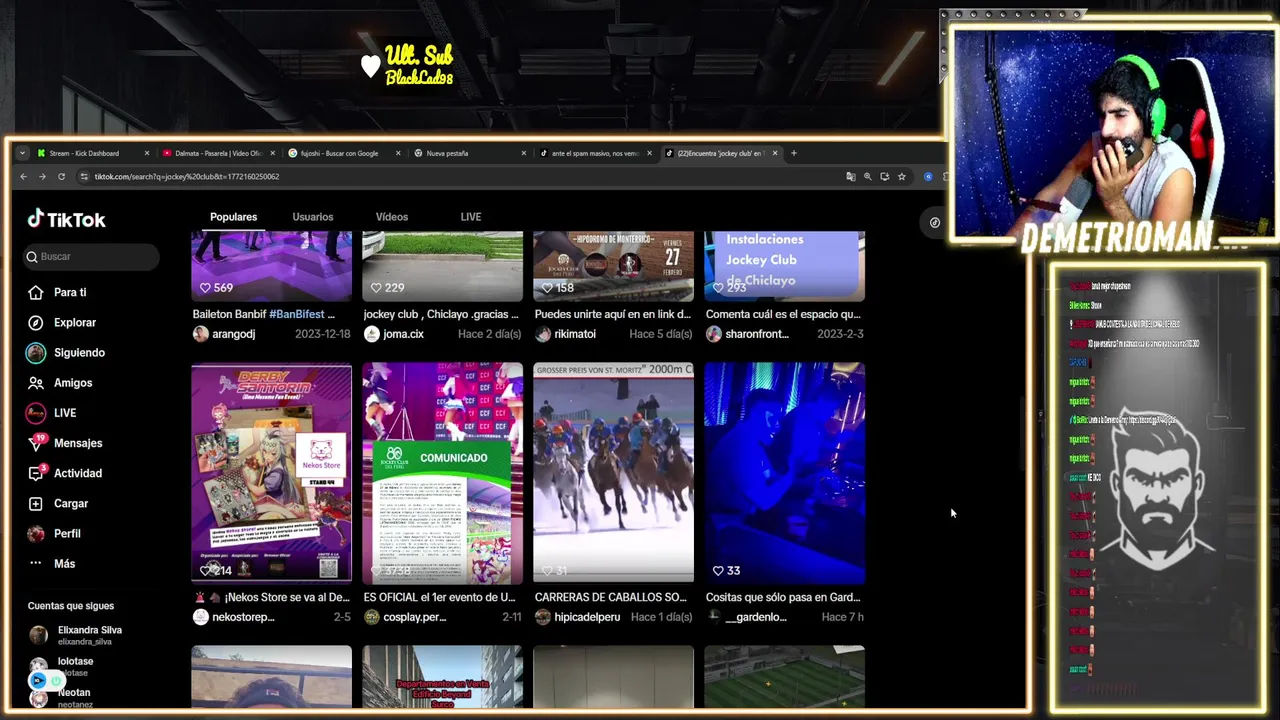Open the COMUNICADO video thumbnail
The height and width of the screenshot is (720, 1280).
click(442, 473)
